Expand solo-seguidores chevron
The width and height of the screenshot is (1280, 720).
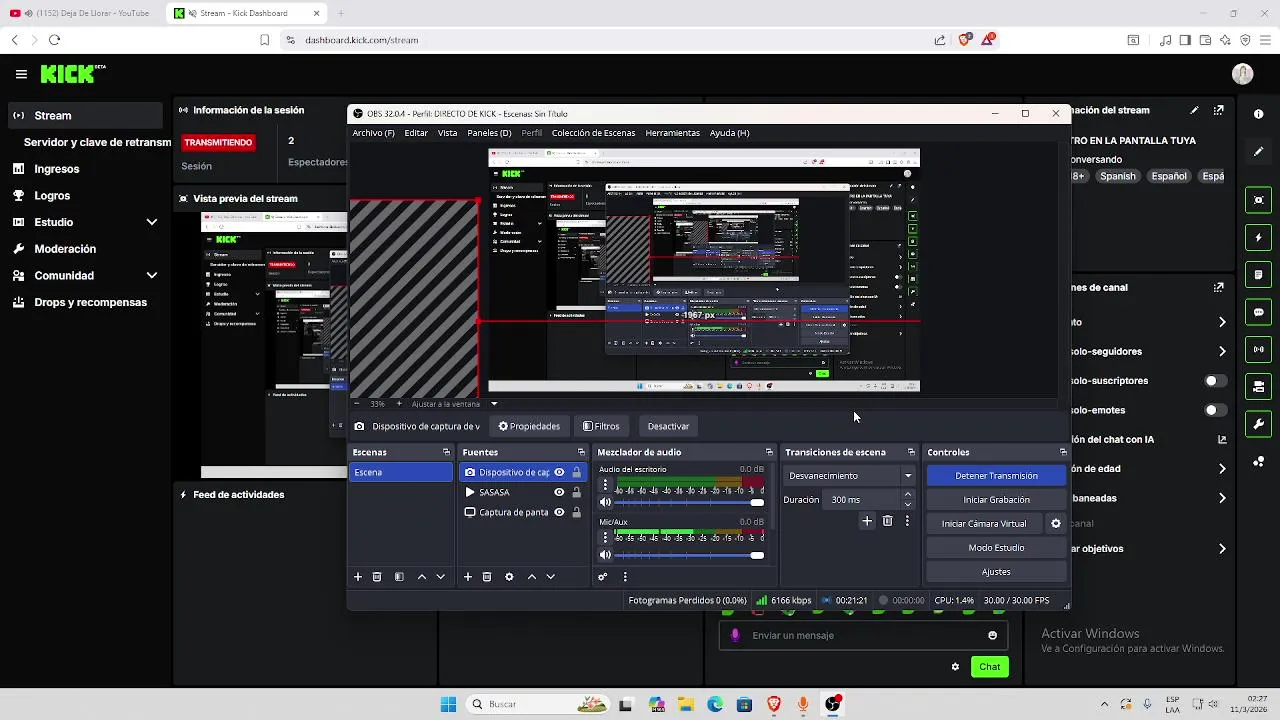coord(1222,351)
